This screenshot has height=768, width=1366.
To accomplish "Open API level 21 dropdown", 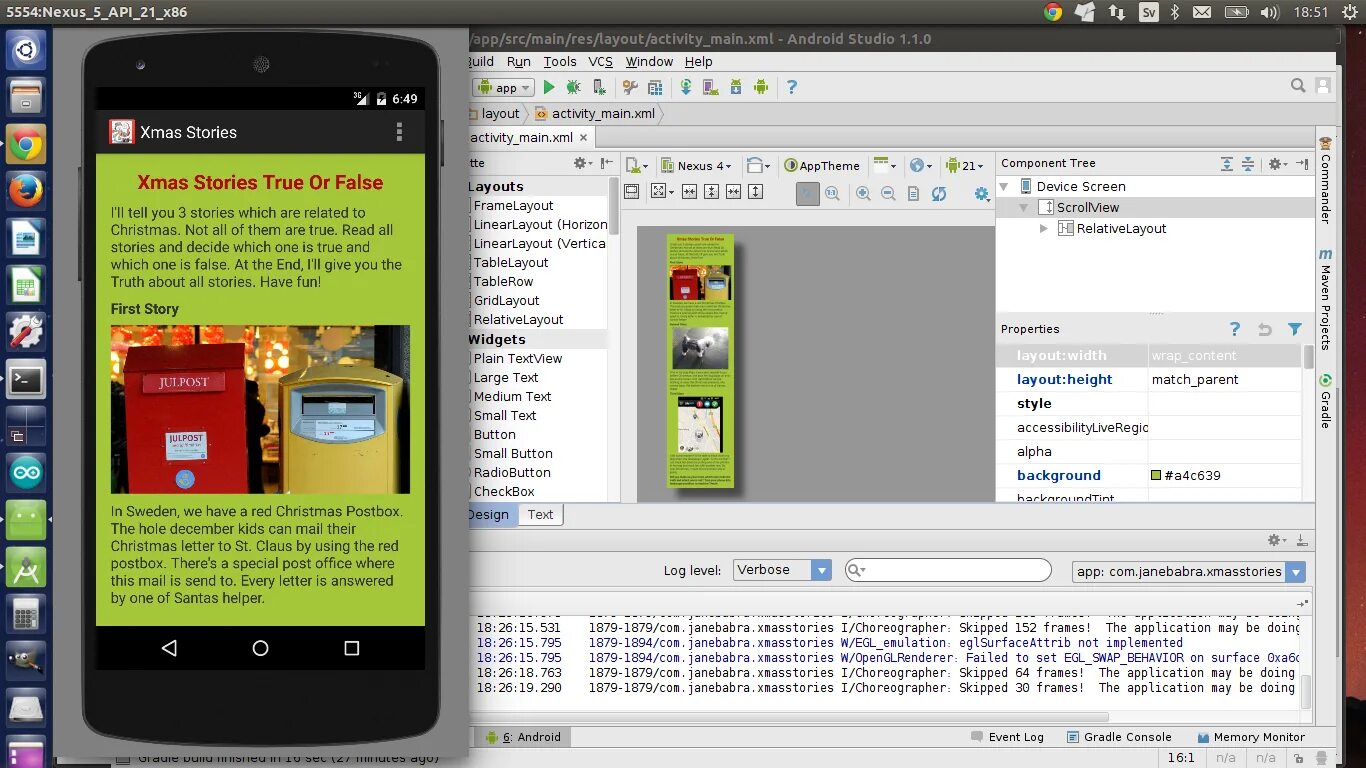I will click(965, 166).
